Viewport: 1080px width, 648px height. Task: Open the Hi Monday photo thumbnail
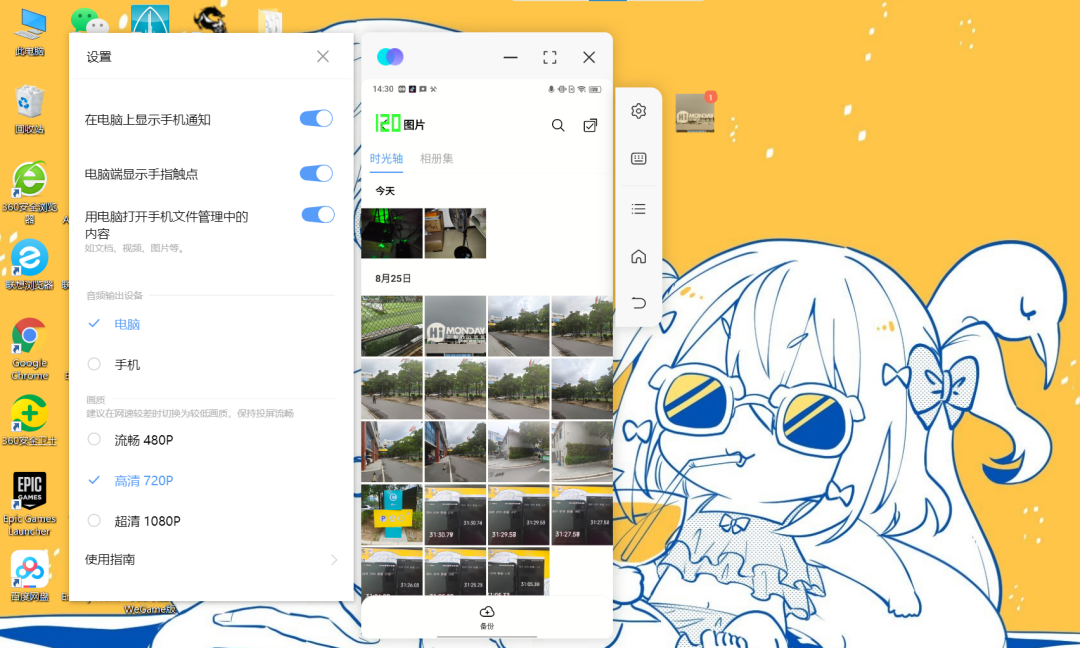coord(455,326)
